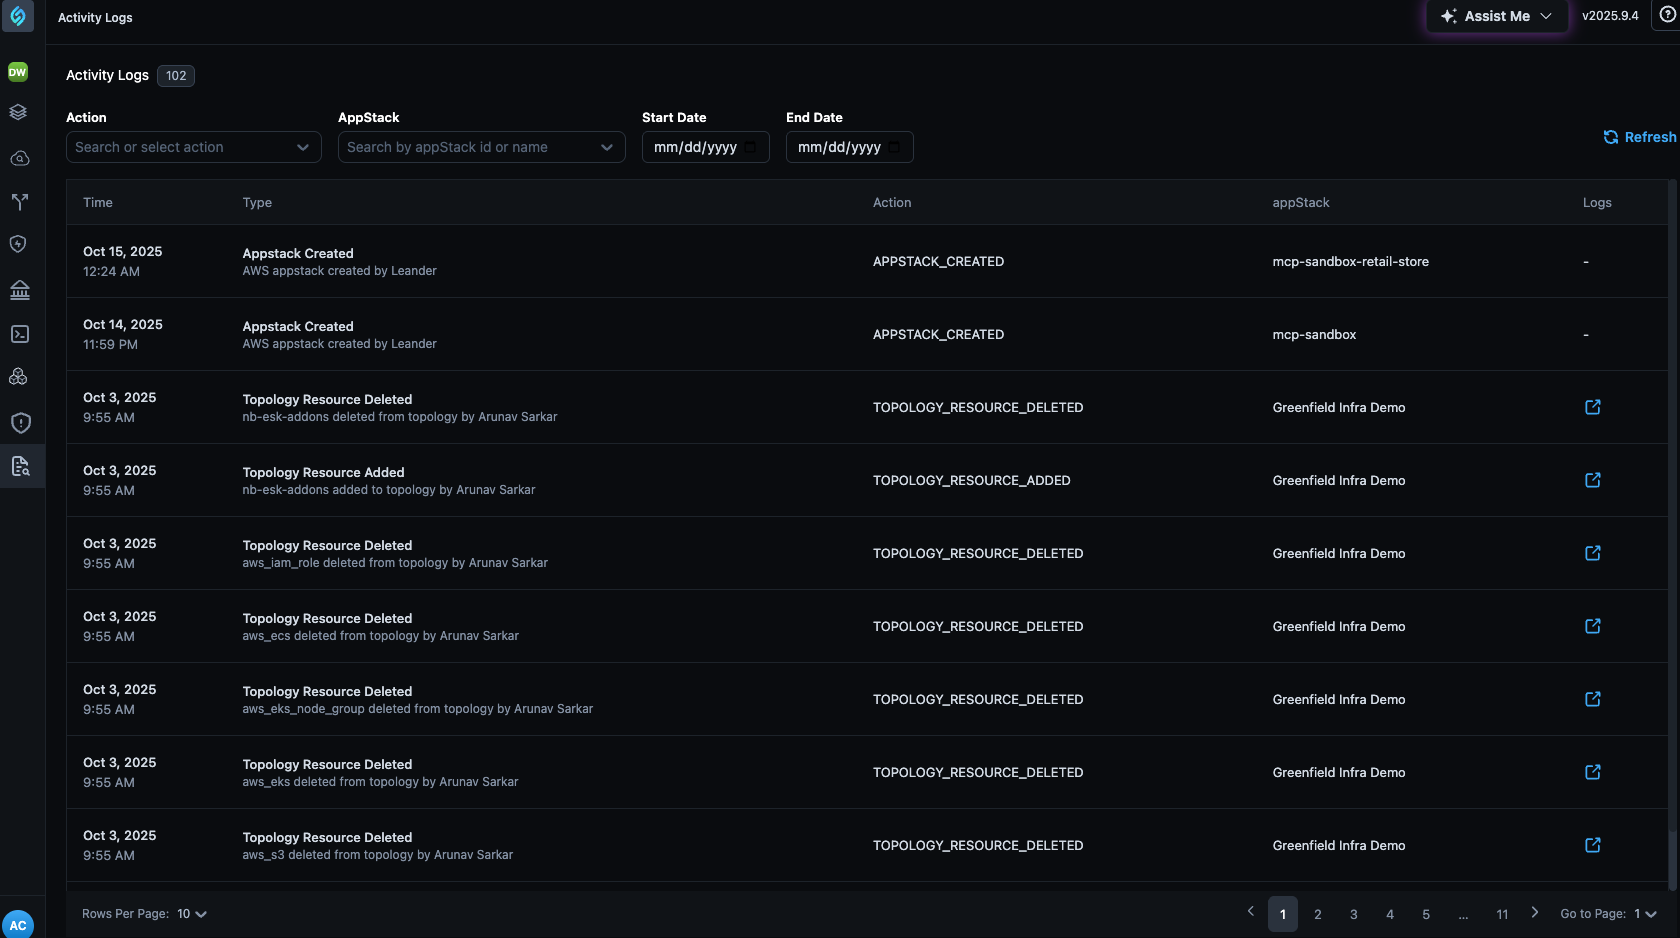This screenshot has width=1680, height=938.
Task: Select the topology branching icon in sidebar
Action: click(18, 202)
